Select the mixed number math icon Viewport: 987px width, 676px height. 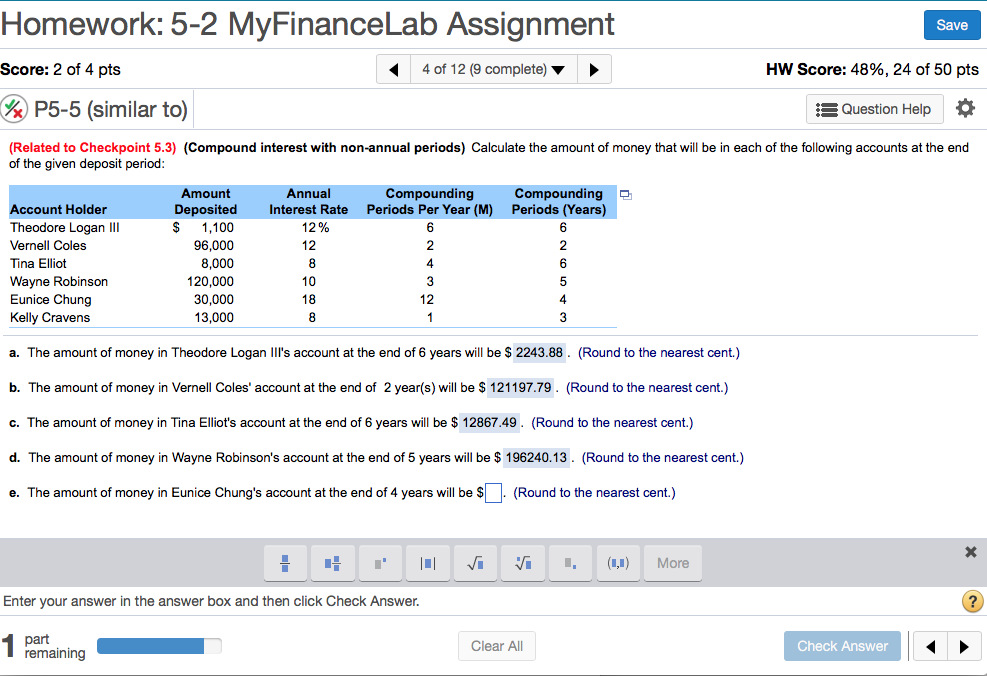click(x=333, y=563)
